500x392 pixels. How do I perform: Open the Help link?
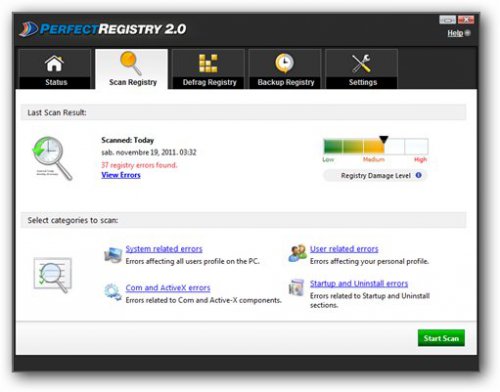(x=455, y=33)
